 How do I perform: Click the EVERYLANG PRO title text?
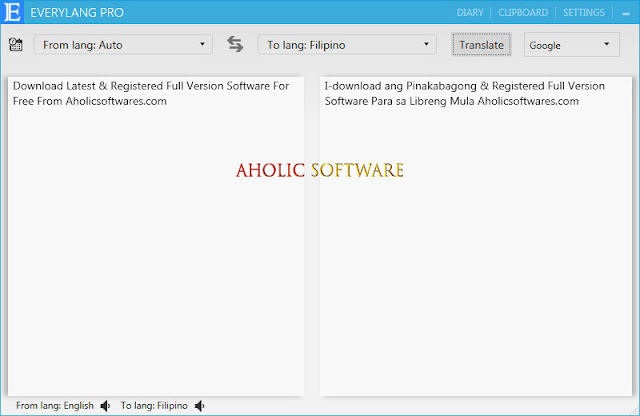(77, 13)
